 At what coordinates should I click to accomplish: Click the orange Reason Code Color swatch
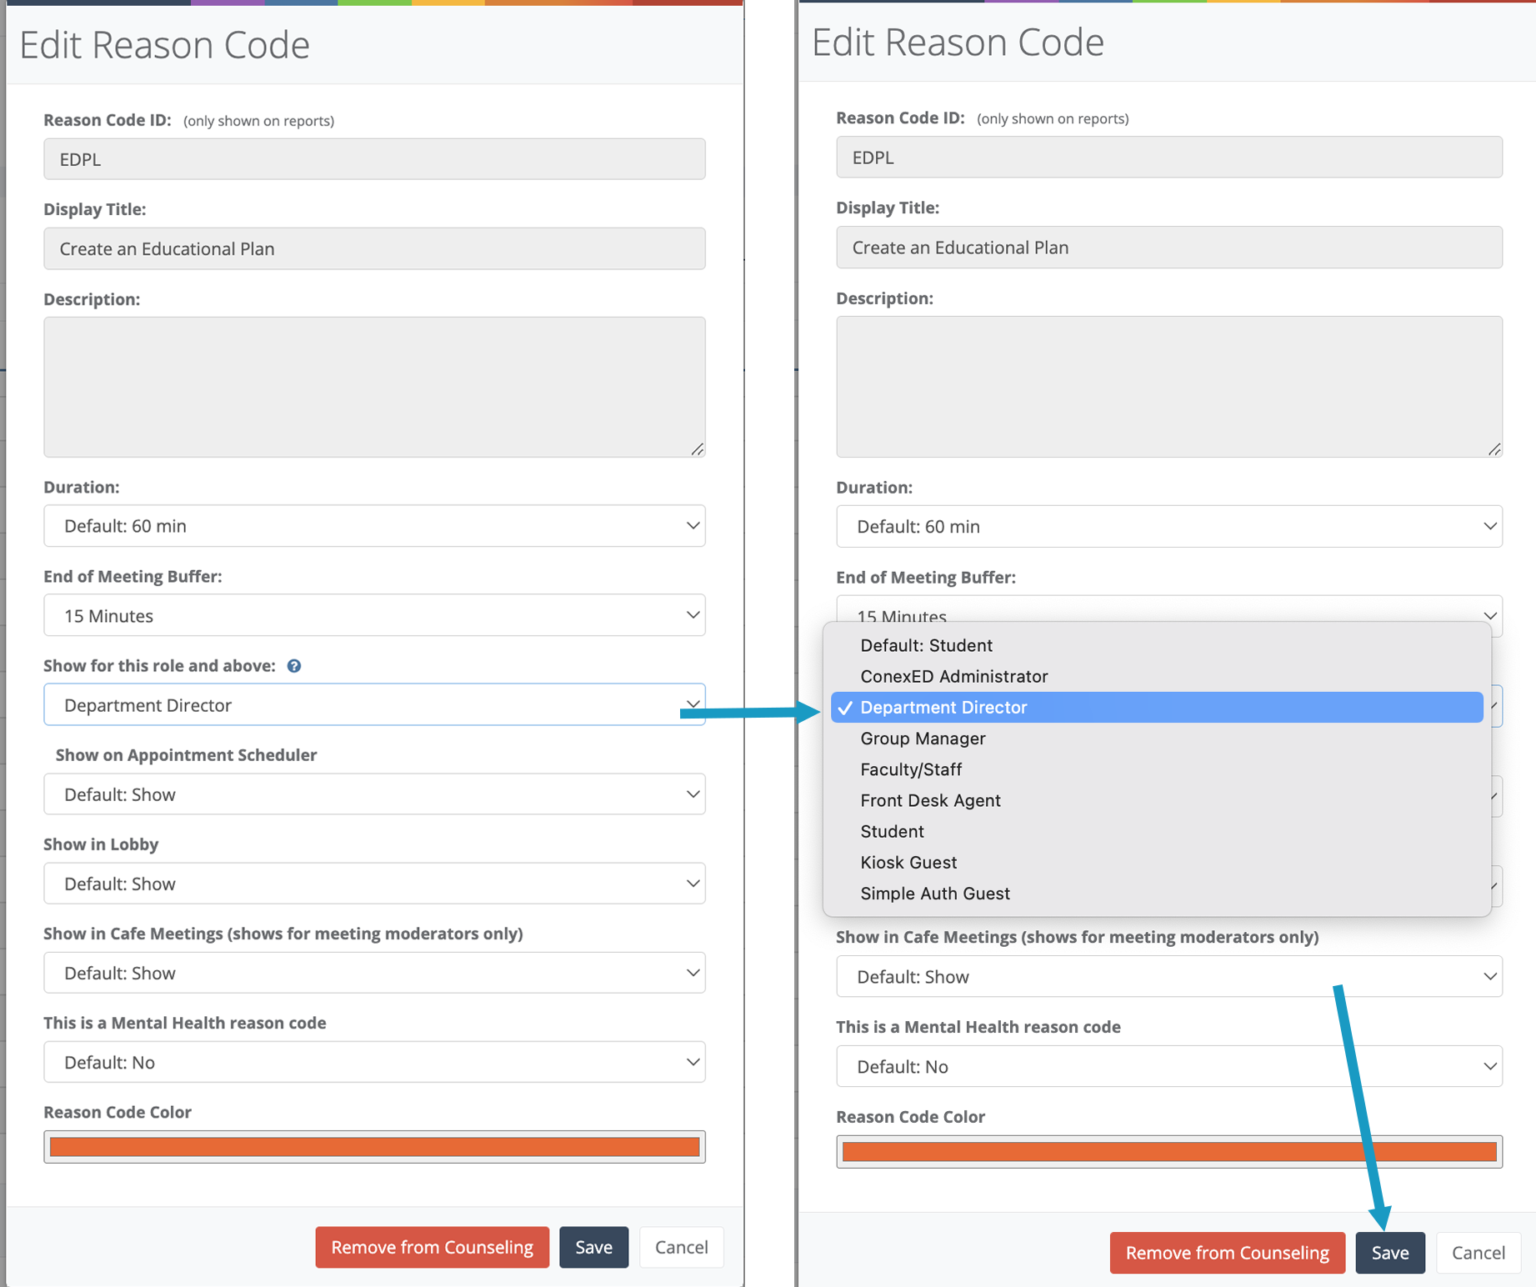(x=374, y=1146)
